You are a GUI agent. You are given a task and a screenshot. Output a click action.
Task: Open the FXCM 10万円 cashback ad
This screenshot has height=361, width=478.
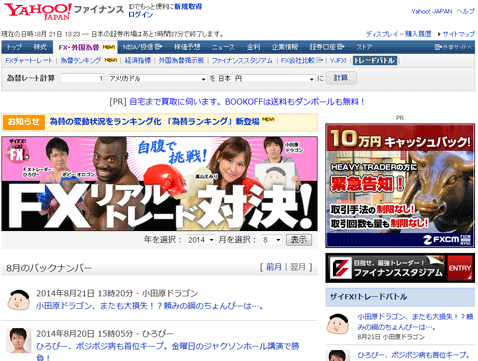coord(400,186)
